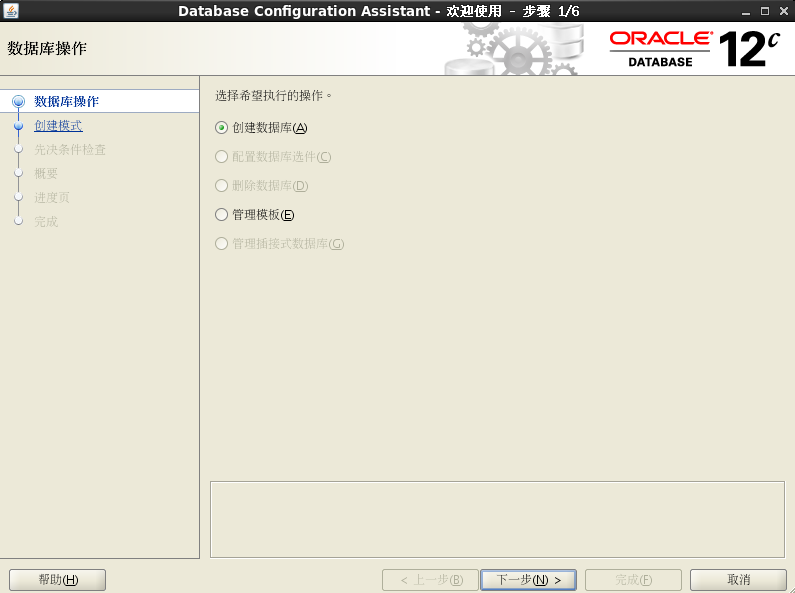The width and height of the screenshot is (795, 593).
Task: Close the Database Configuration Assistant window
Action: click(x=784, y=11)
